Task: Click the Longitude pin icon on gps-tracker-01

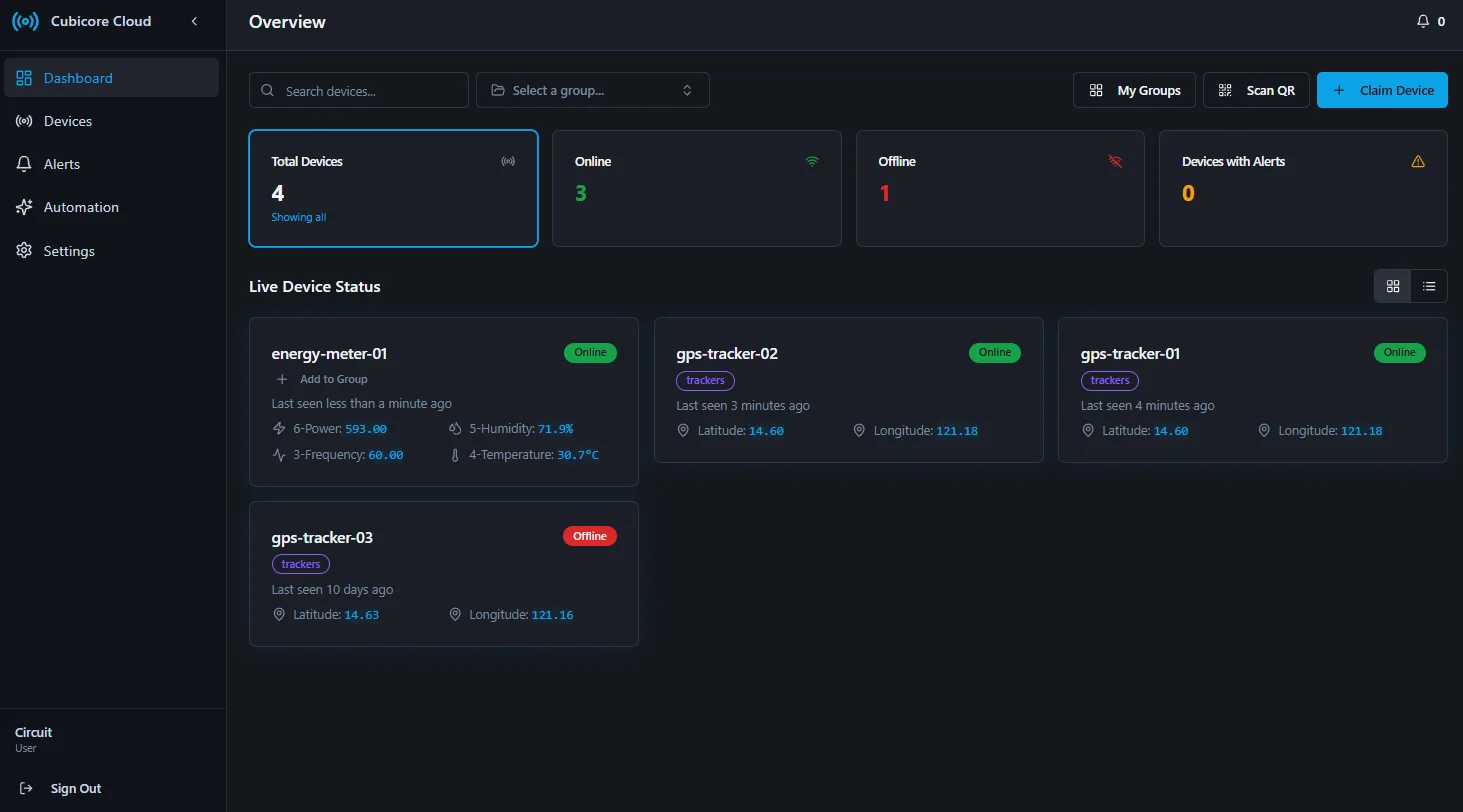Action: 1264,430
